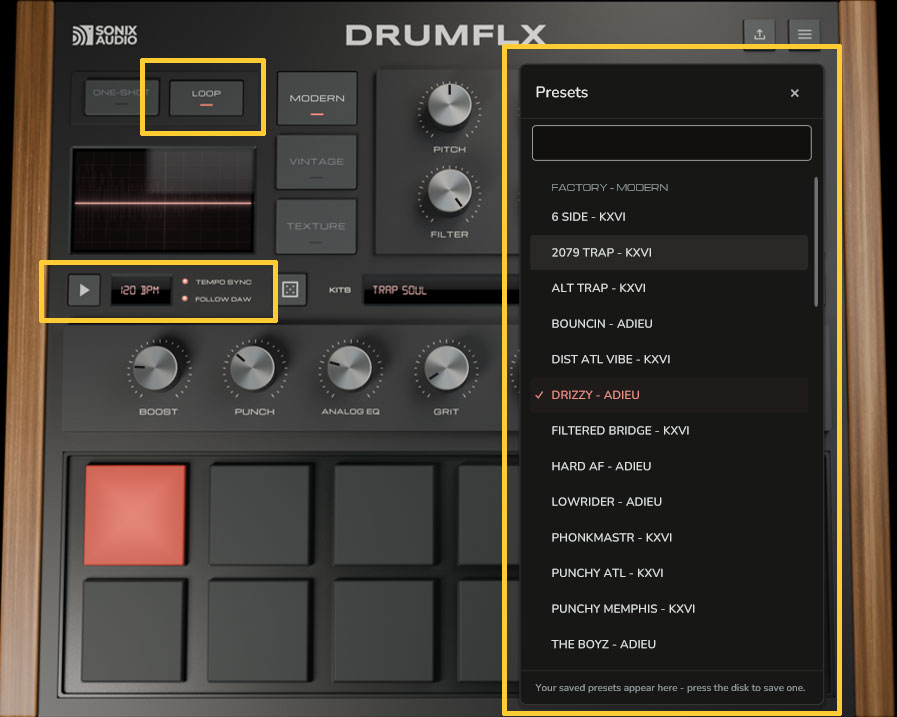Click the Grit knob
This screenshot has width=897, height=717.
(447, 369)
